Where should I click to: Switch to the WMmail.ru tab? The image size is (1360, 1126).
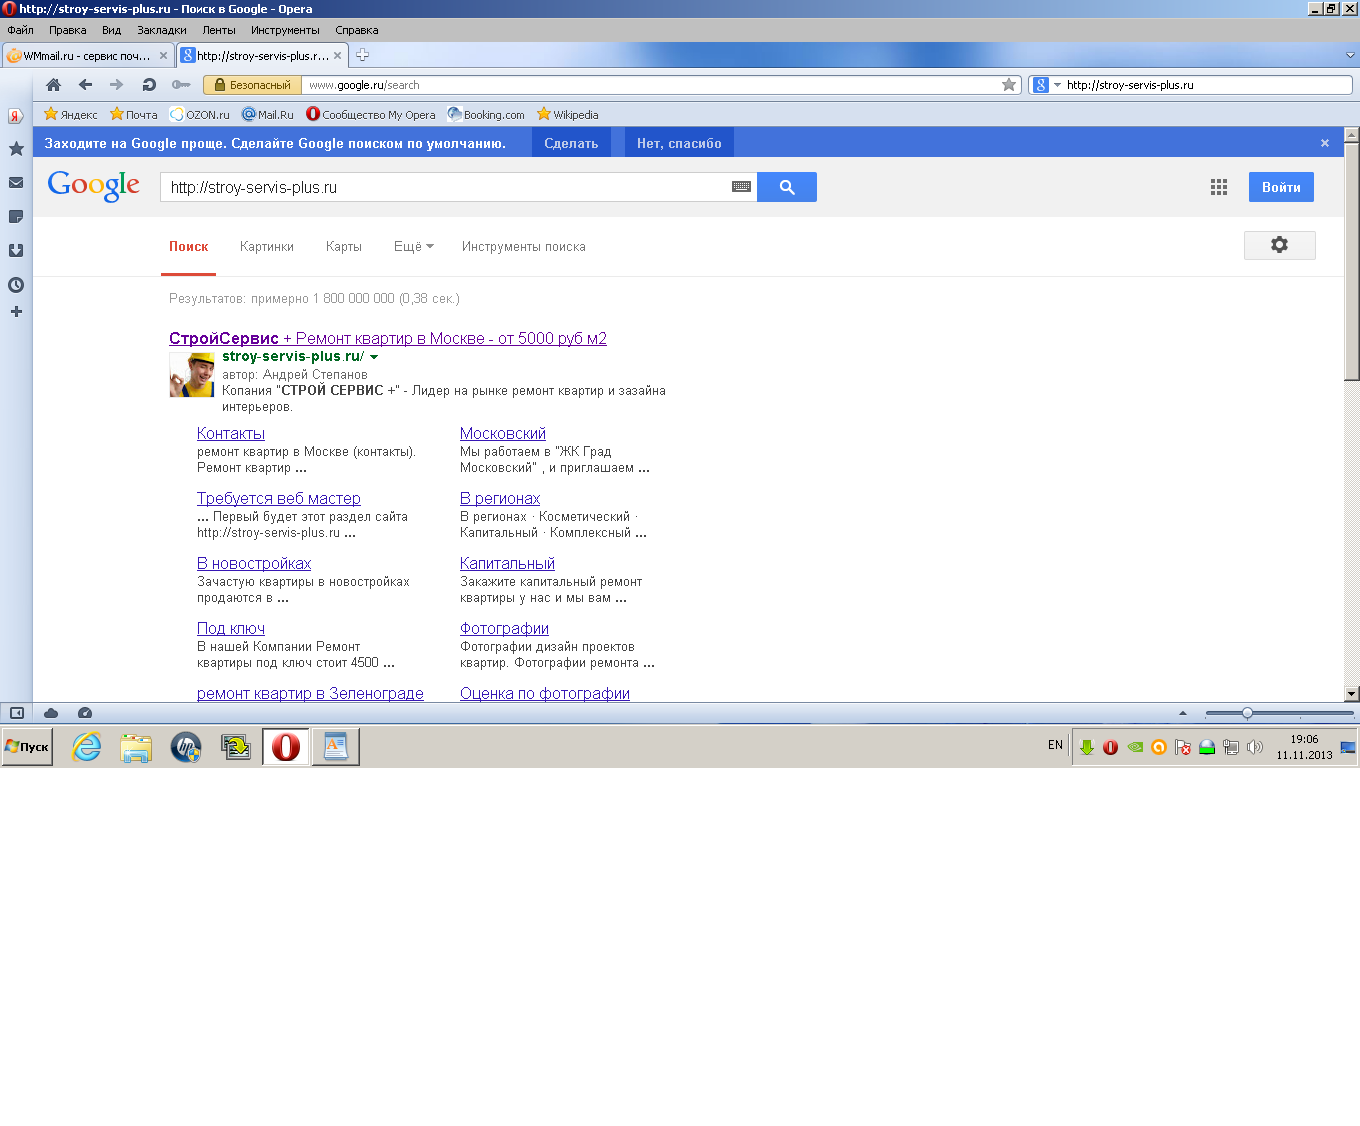click(88, 56)
